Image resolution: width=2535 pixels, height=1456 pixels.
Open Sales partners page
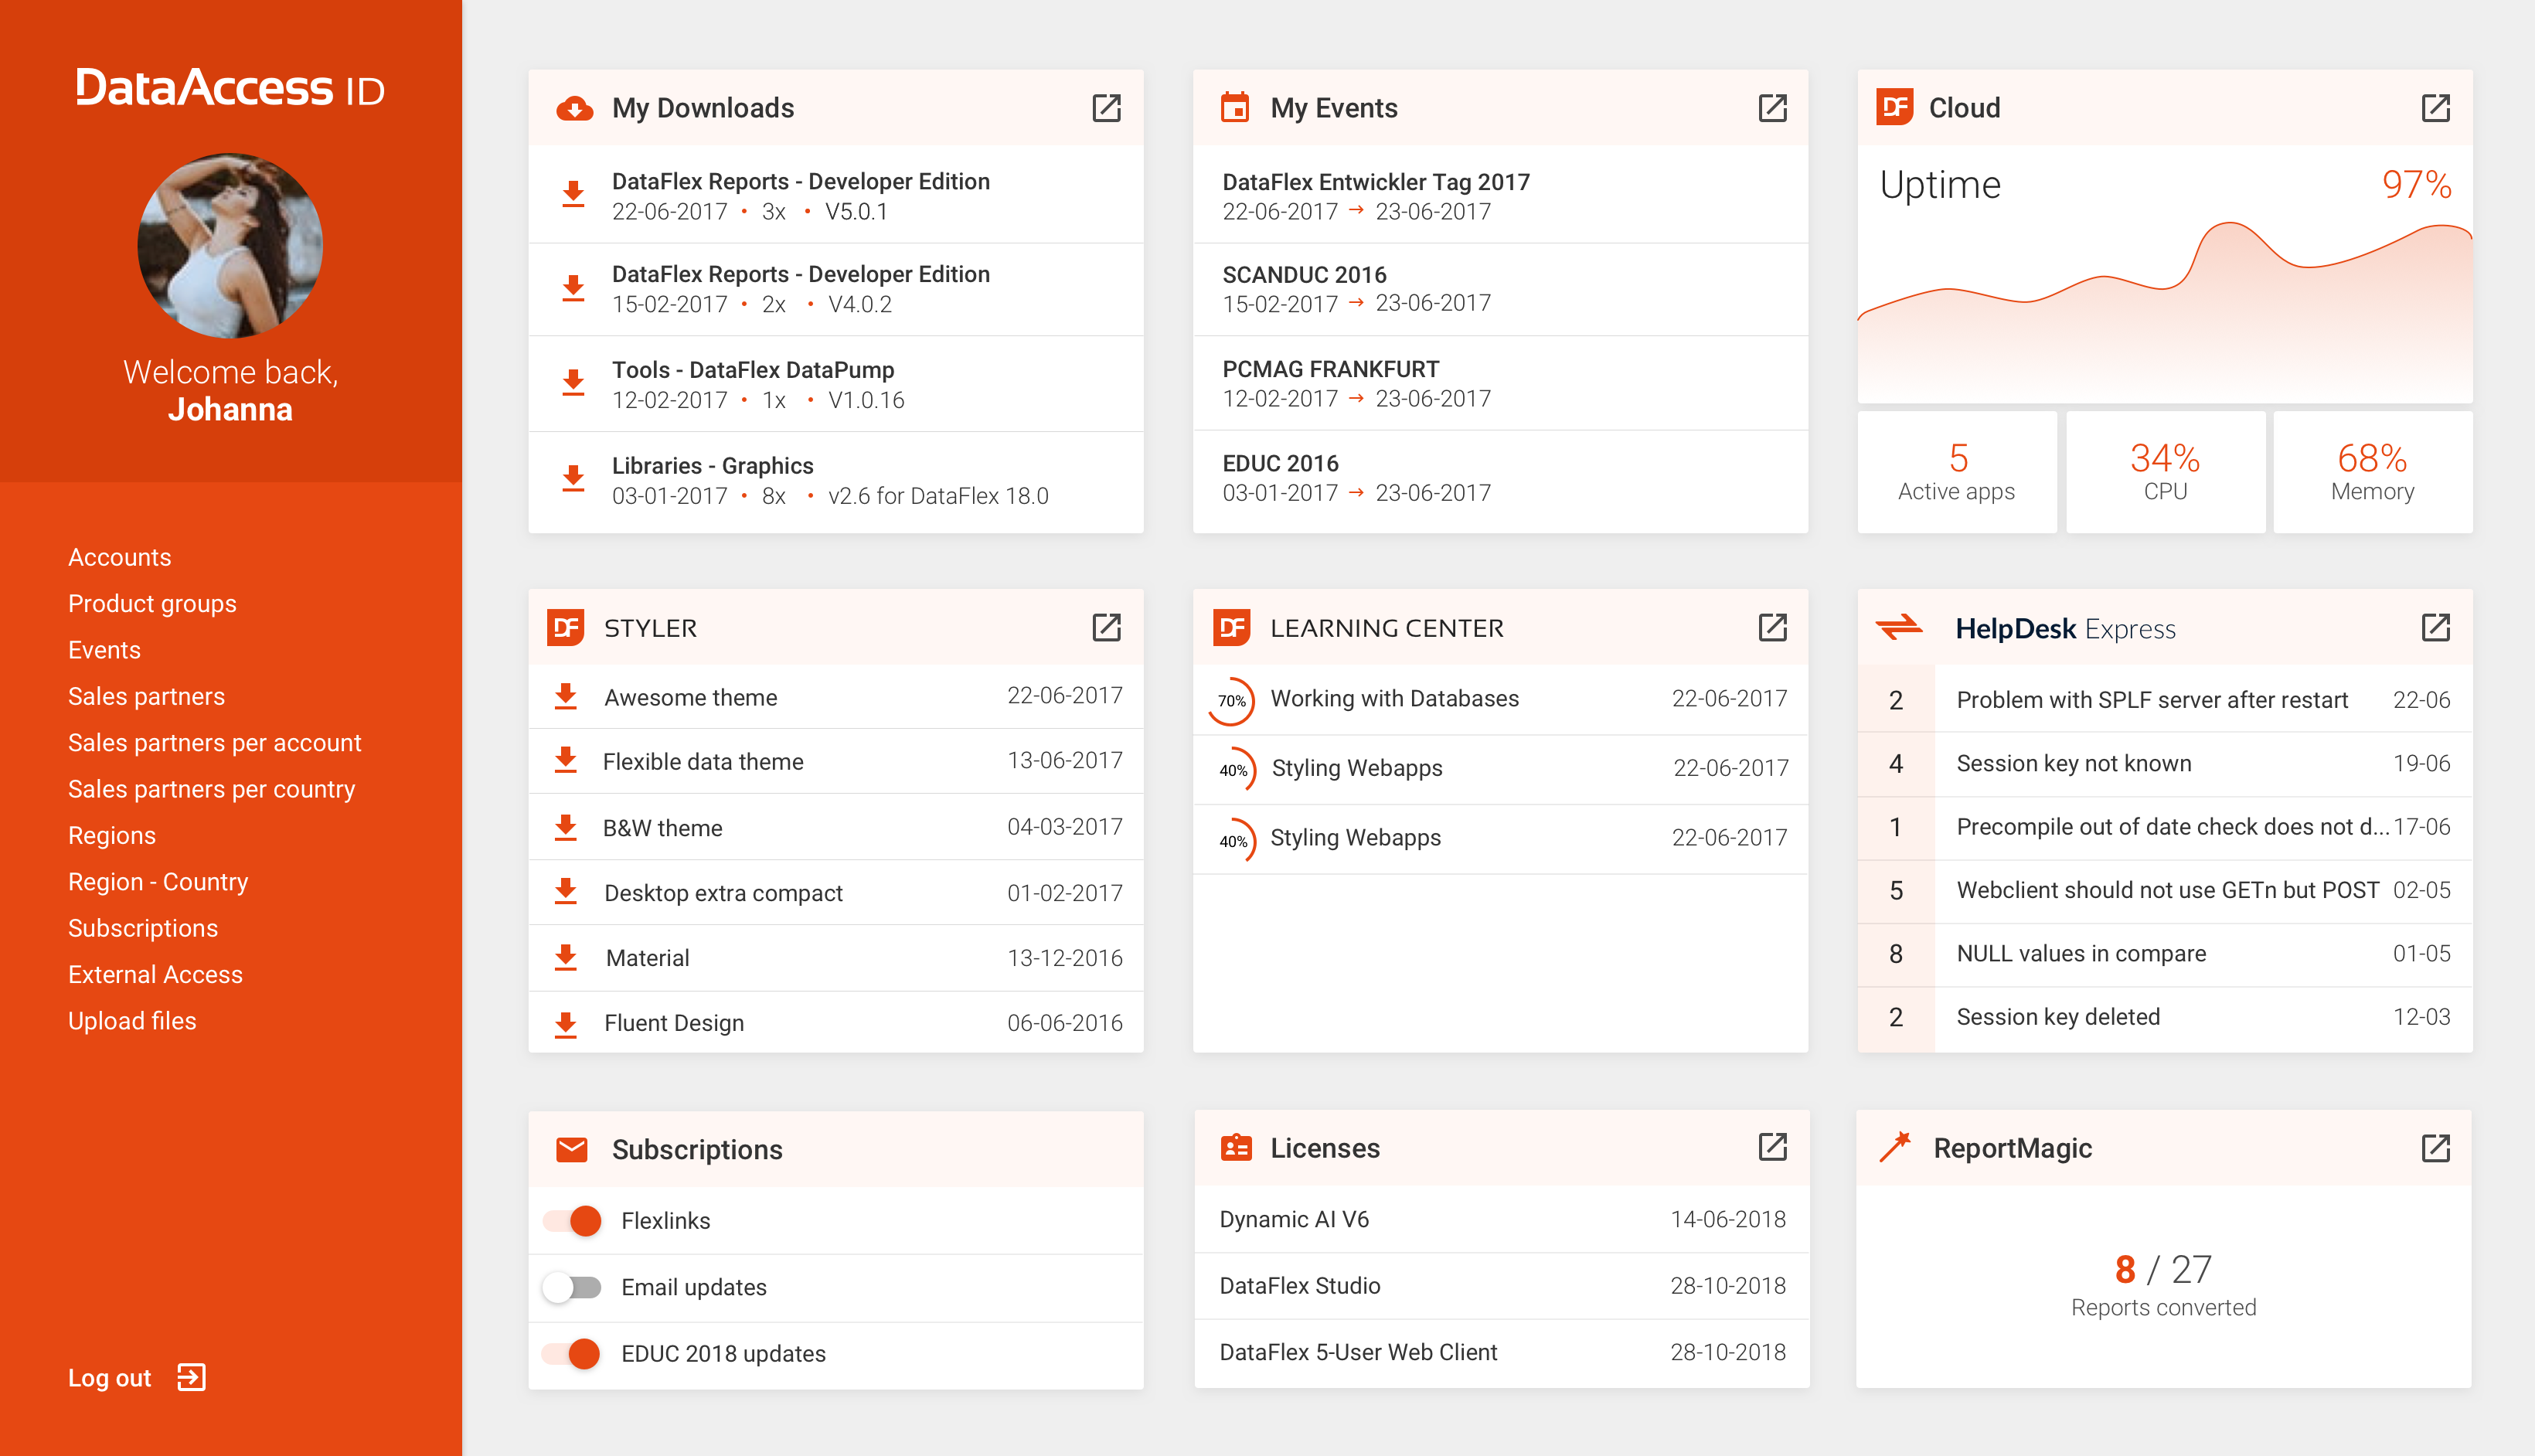[x=146, y=696]
